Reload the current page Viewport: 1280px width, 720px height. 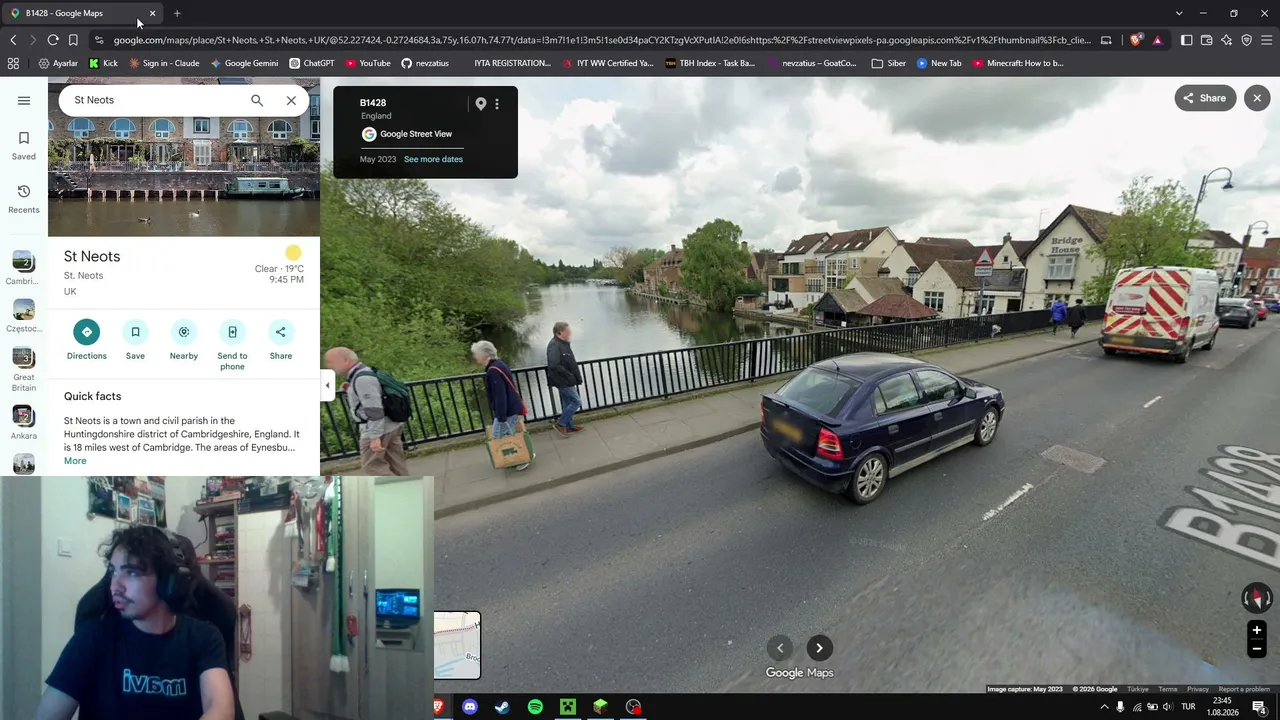[x=53, y=40]
